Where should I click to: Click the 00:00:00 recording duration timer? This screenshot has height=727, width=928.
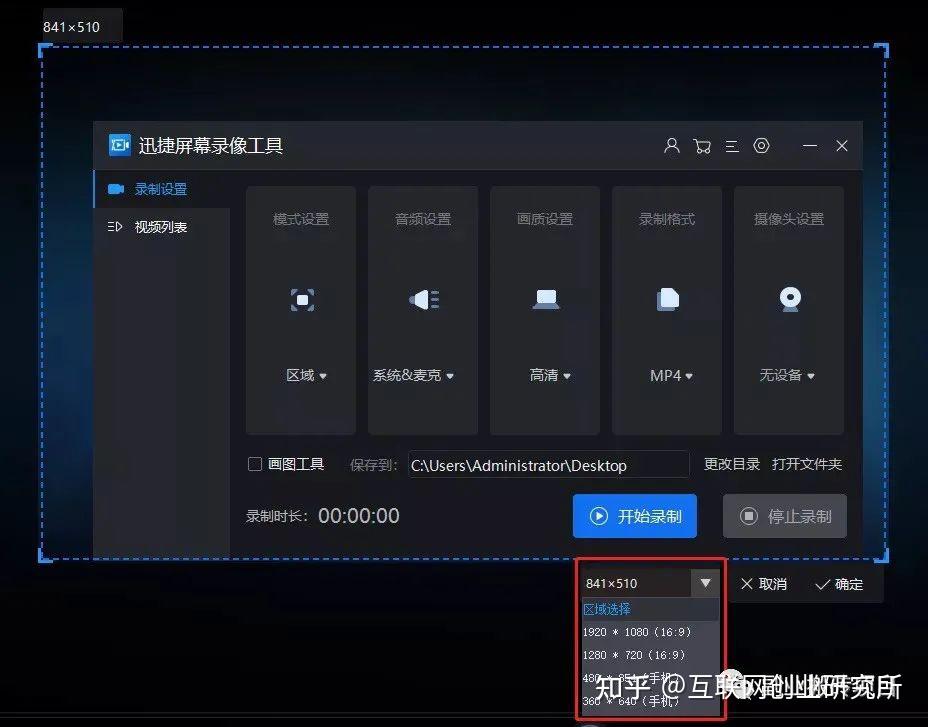point(359,516)
